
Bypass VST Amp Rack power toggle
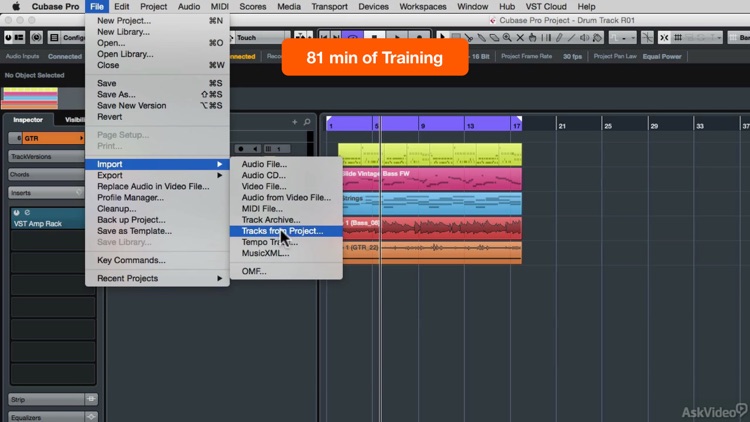17,212
